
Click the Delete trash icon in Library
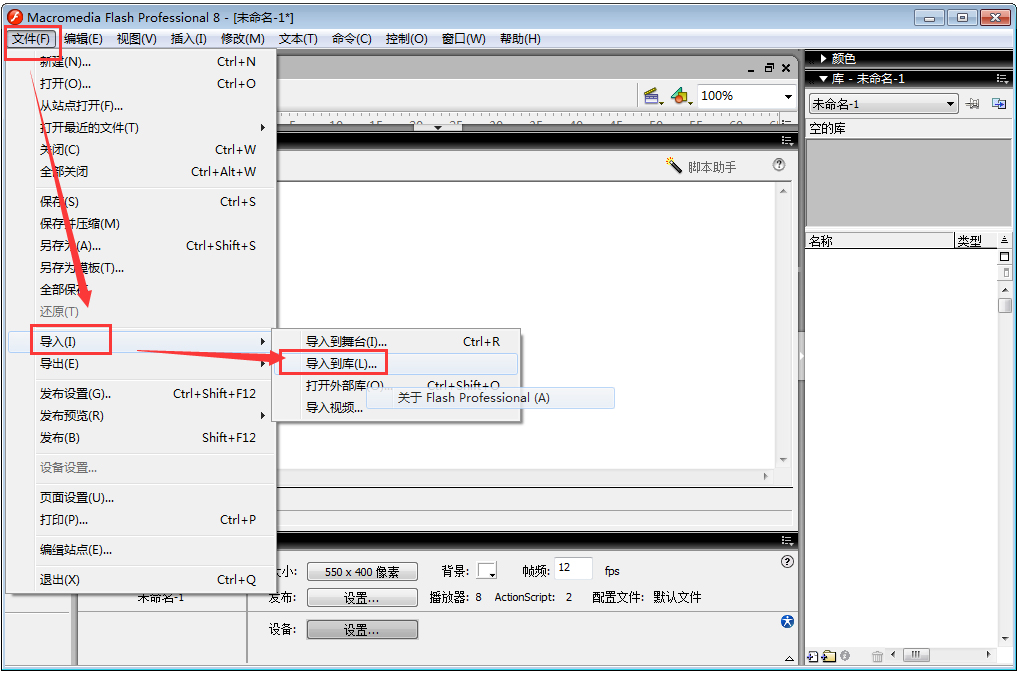click(877, 656)
